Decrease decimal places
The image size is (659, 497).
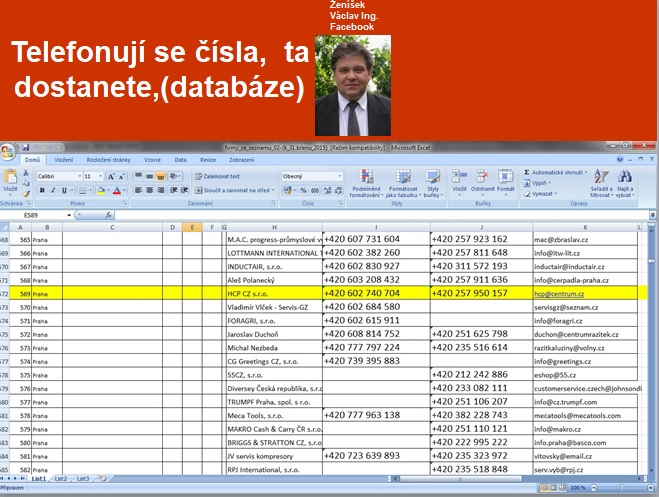[338, 191]
